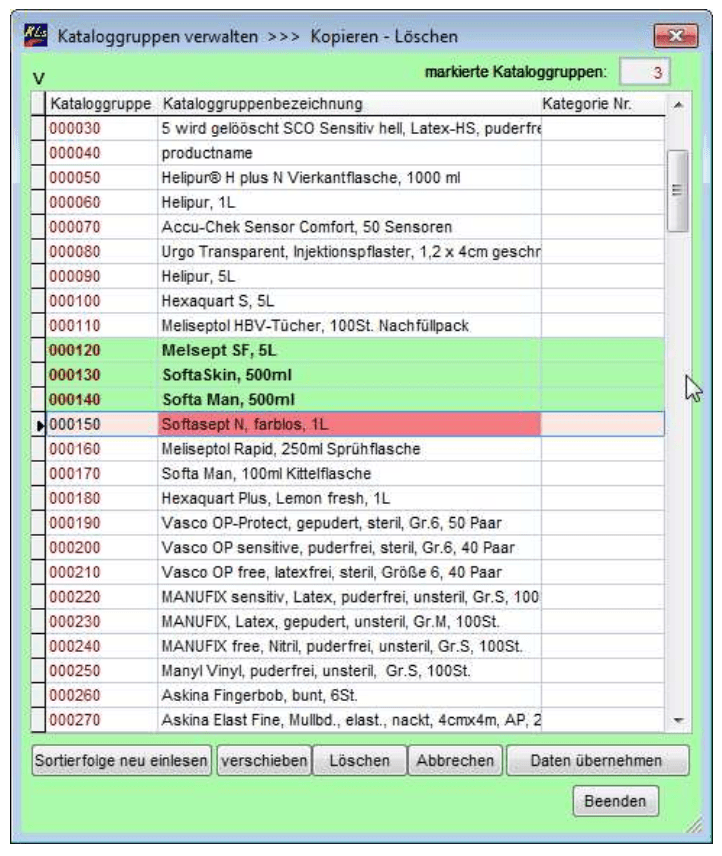Click the Löschen button
Screen dimensions: 722x856
point(360,760)
